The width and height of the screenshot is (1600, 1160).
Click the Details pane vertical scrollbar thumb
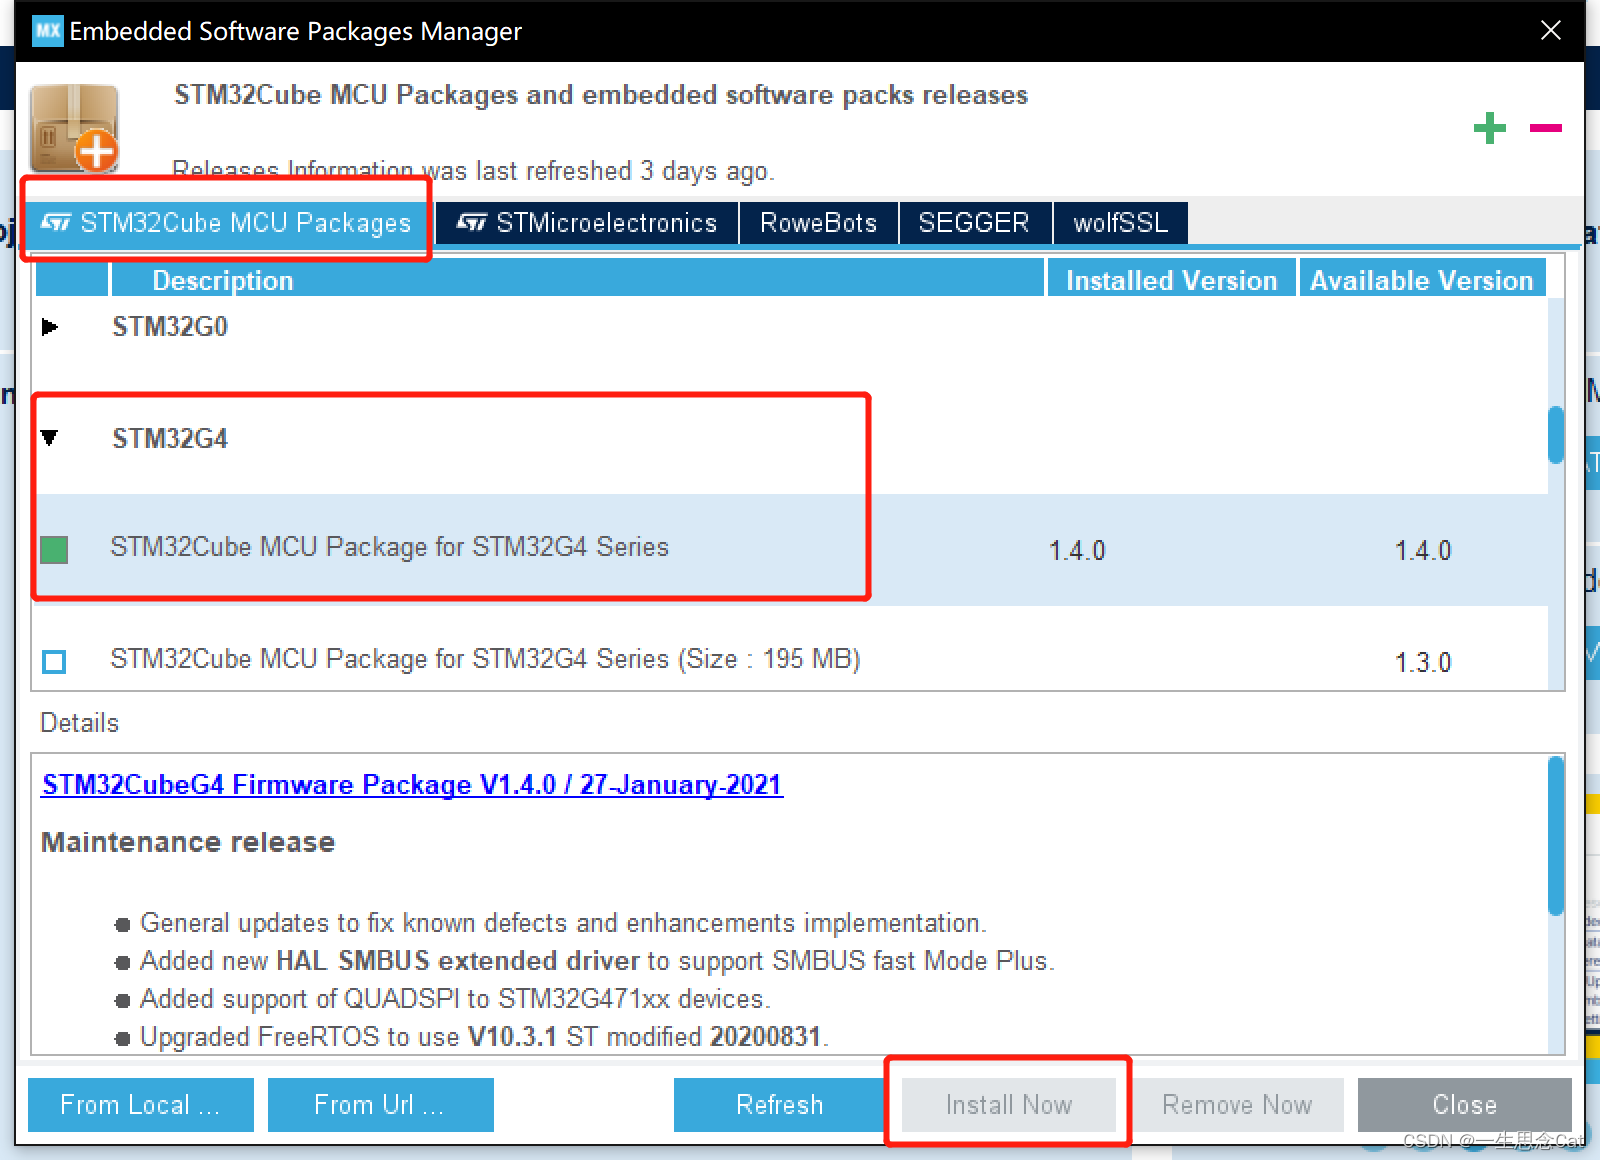click(1555, 836)
